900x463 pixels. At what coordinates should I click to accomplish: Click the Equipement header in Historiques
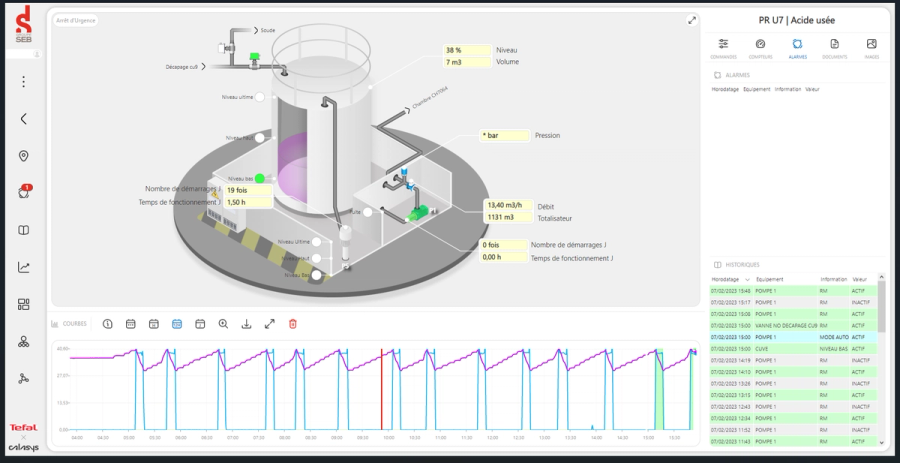click(770, 279)
